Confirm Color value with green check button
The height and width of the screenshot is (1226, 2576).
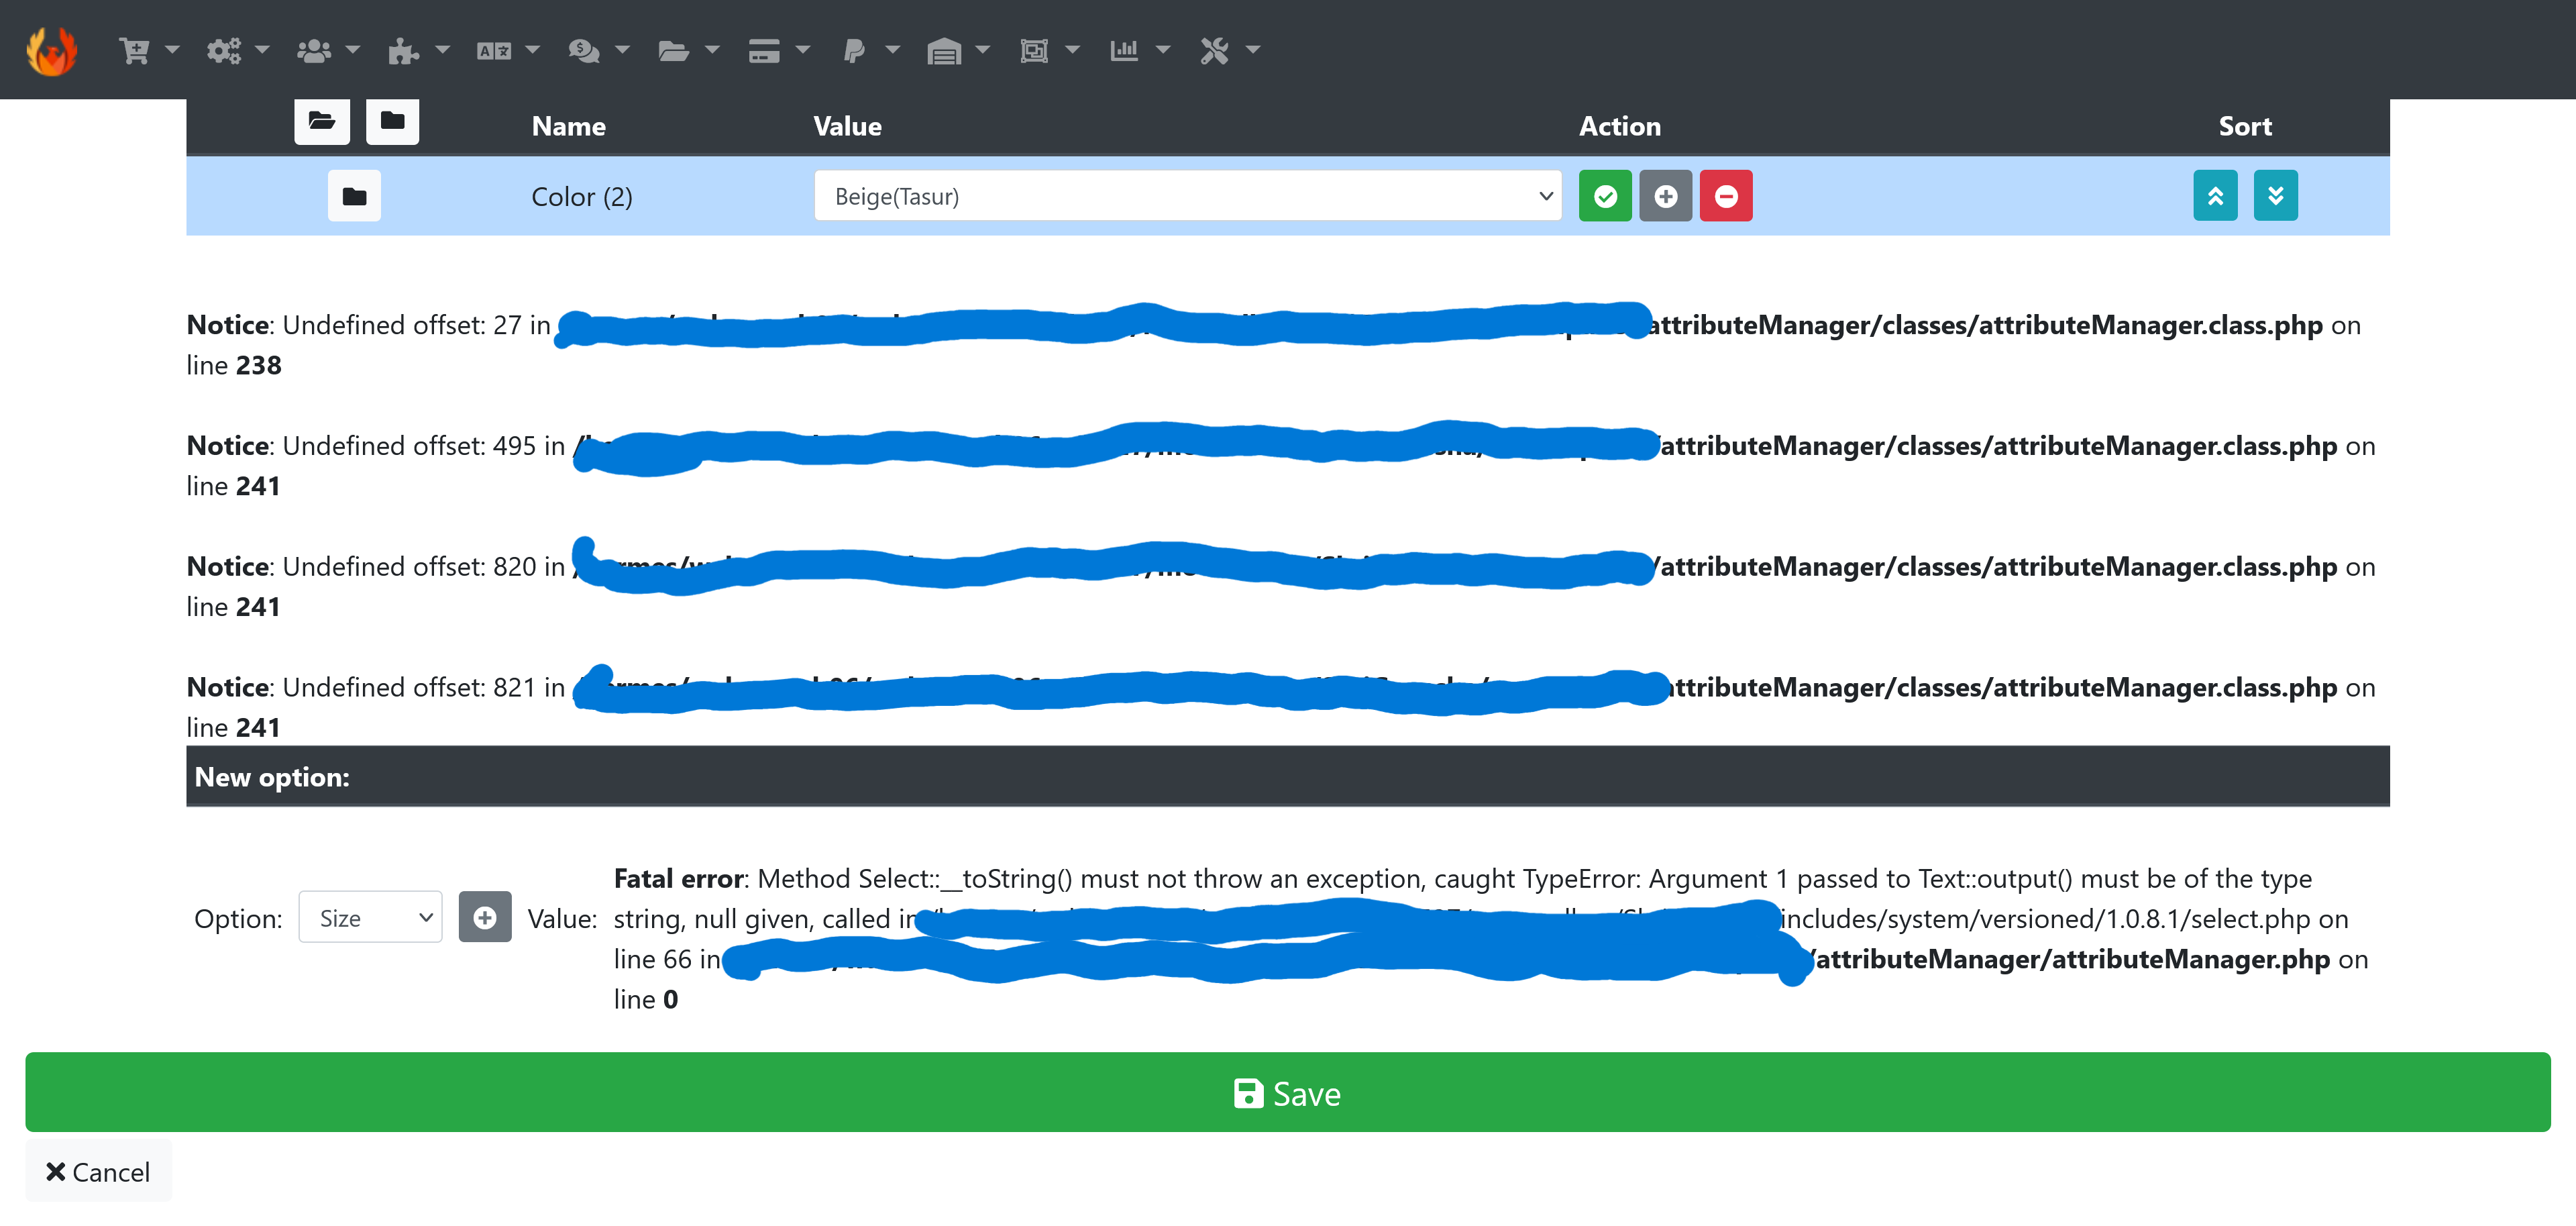tap(1605, 196)
